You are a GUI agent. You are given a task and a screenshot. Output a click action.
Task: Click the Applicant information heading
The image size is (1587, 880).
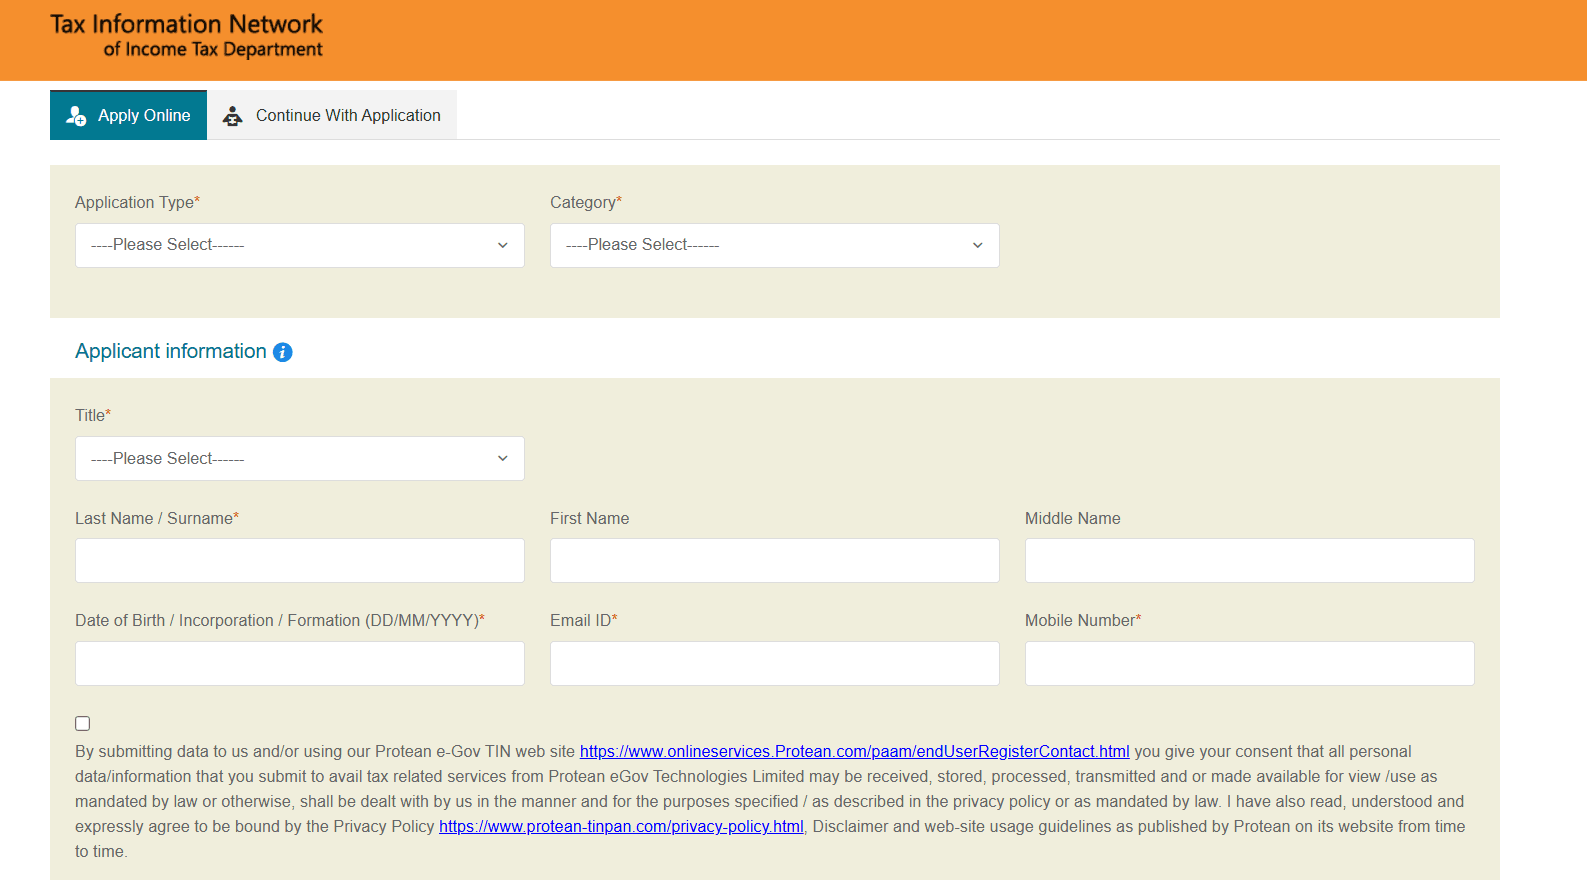click(x=171, y=351)
